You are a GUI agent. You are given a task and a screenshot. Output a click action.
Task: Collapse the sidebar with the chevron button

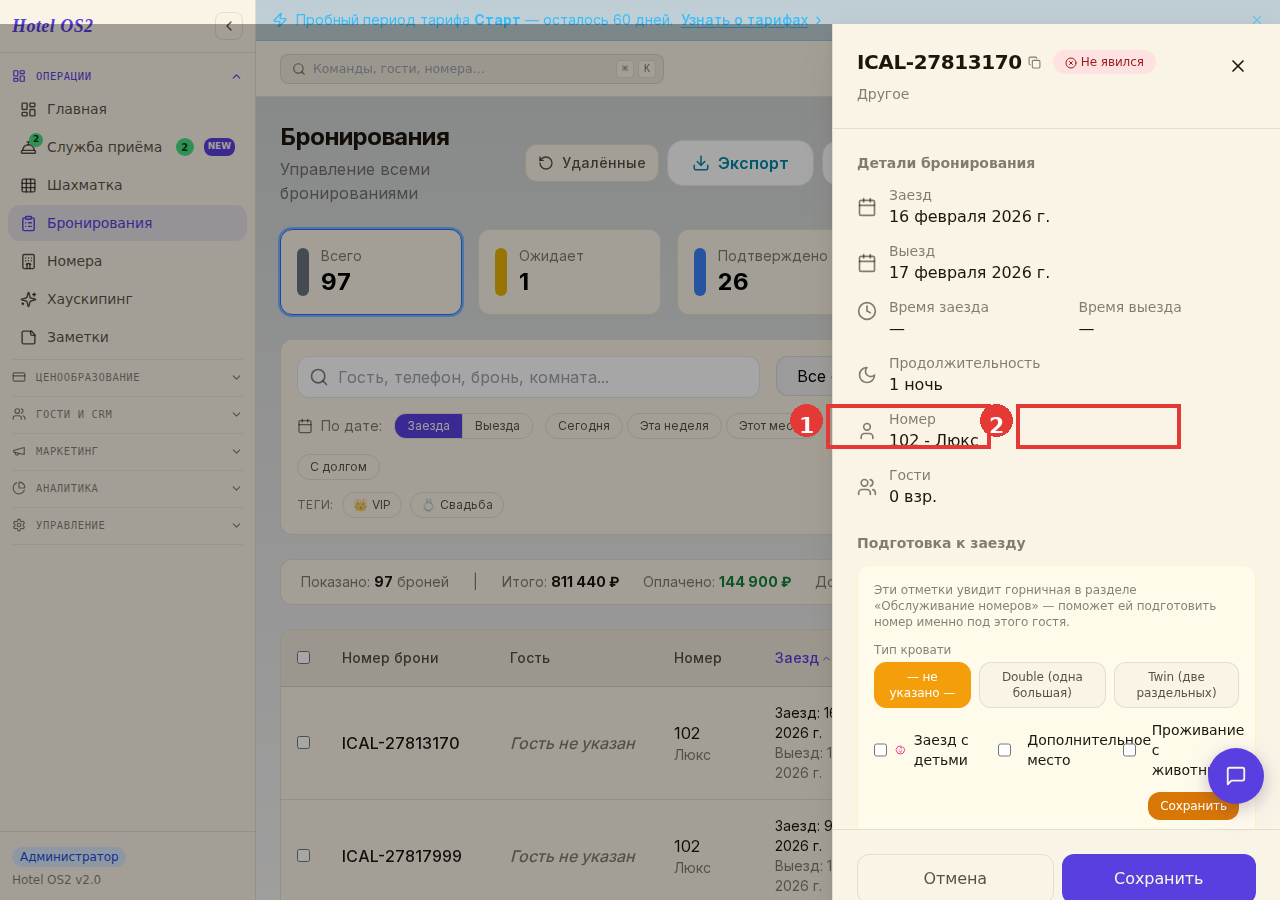(229, 26)
